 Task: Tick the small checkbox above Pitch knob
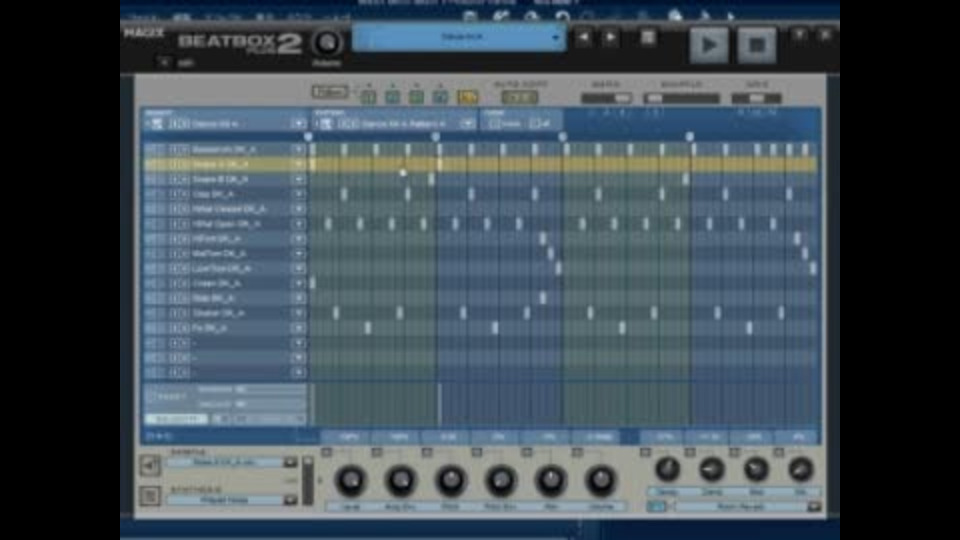click(427, 452)
